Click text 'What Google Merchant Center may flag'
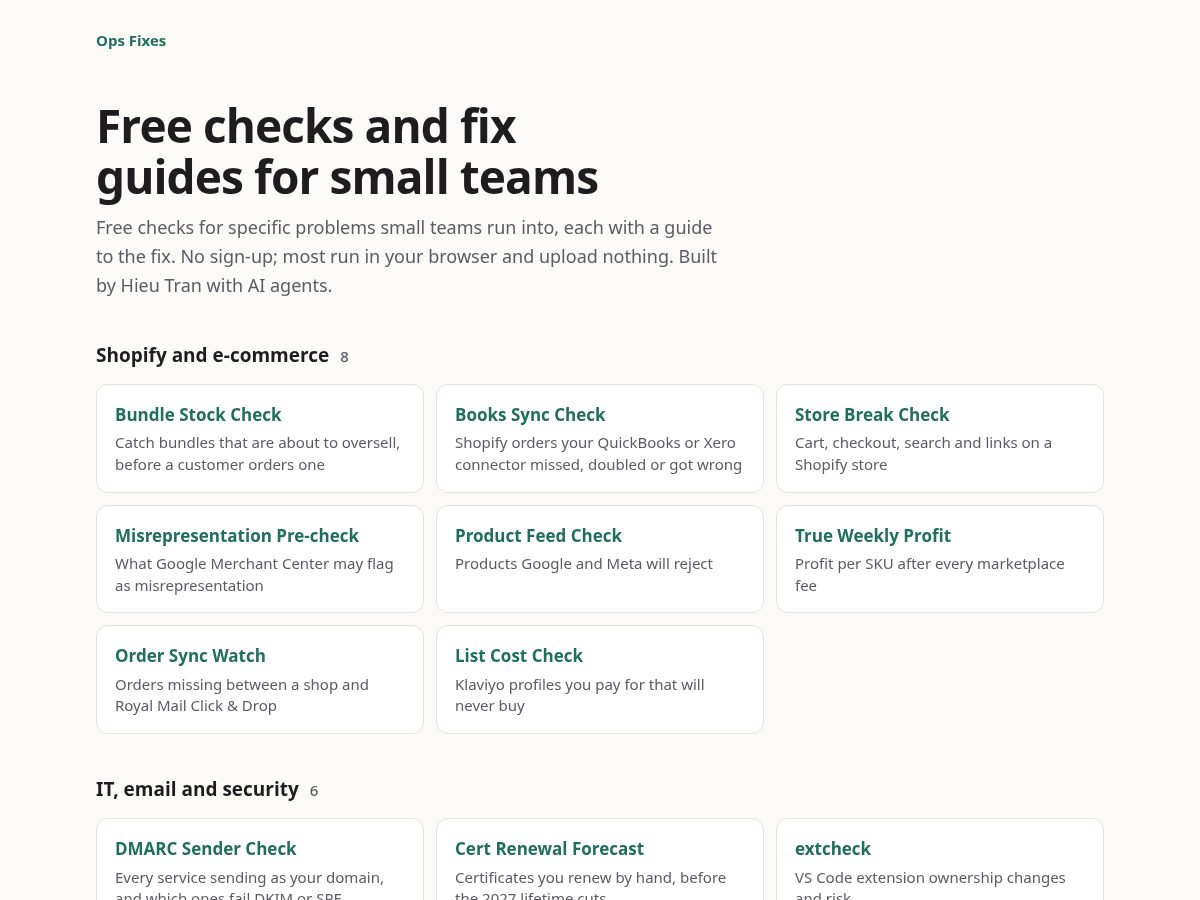The height and width of the screenshot is (900, 1200). coord(254,563)
